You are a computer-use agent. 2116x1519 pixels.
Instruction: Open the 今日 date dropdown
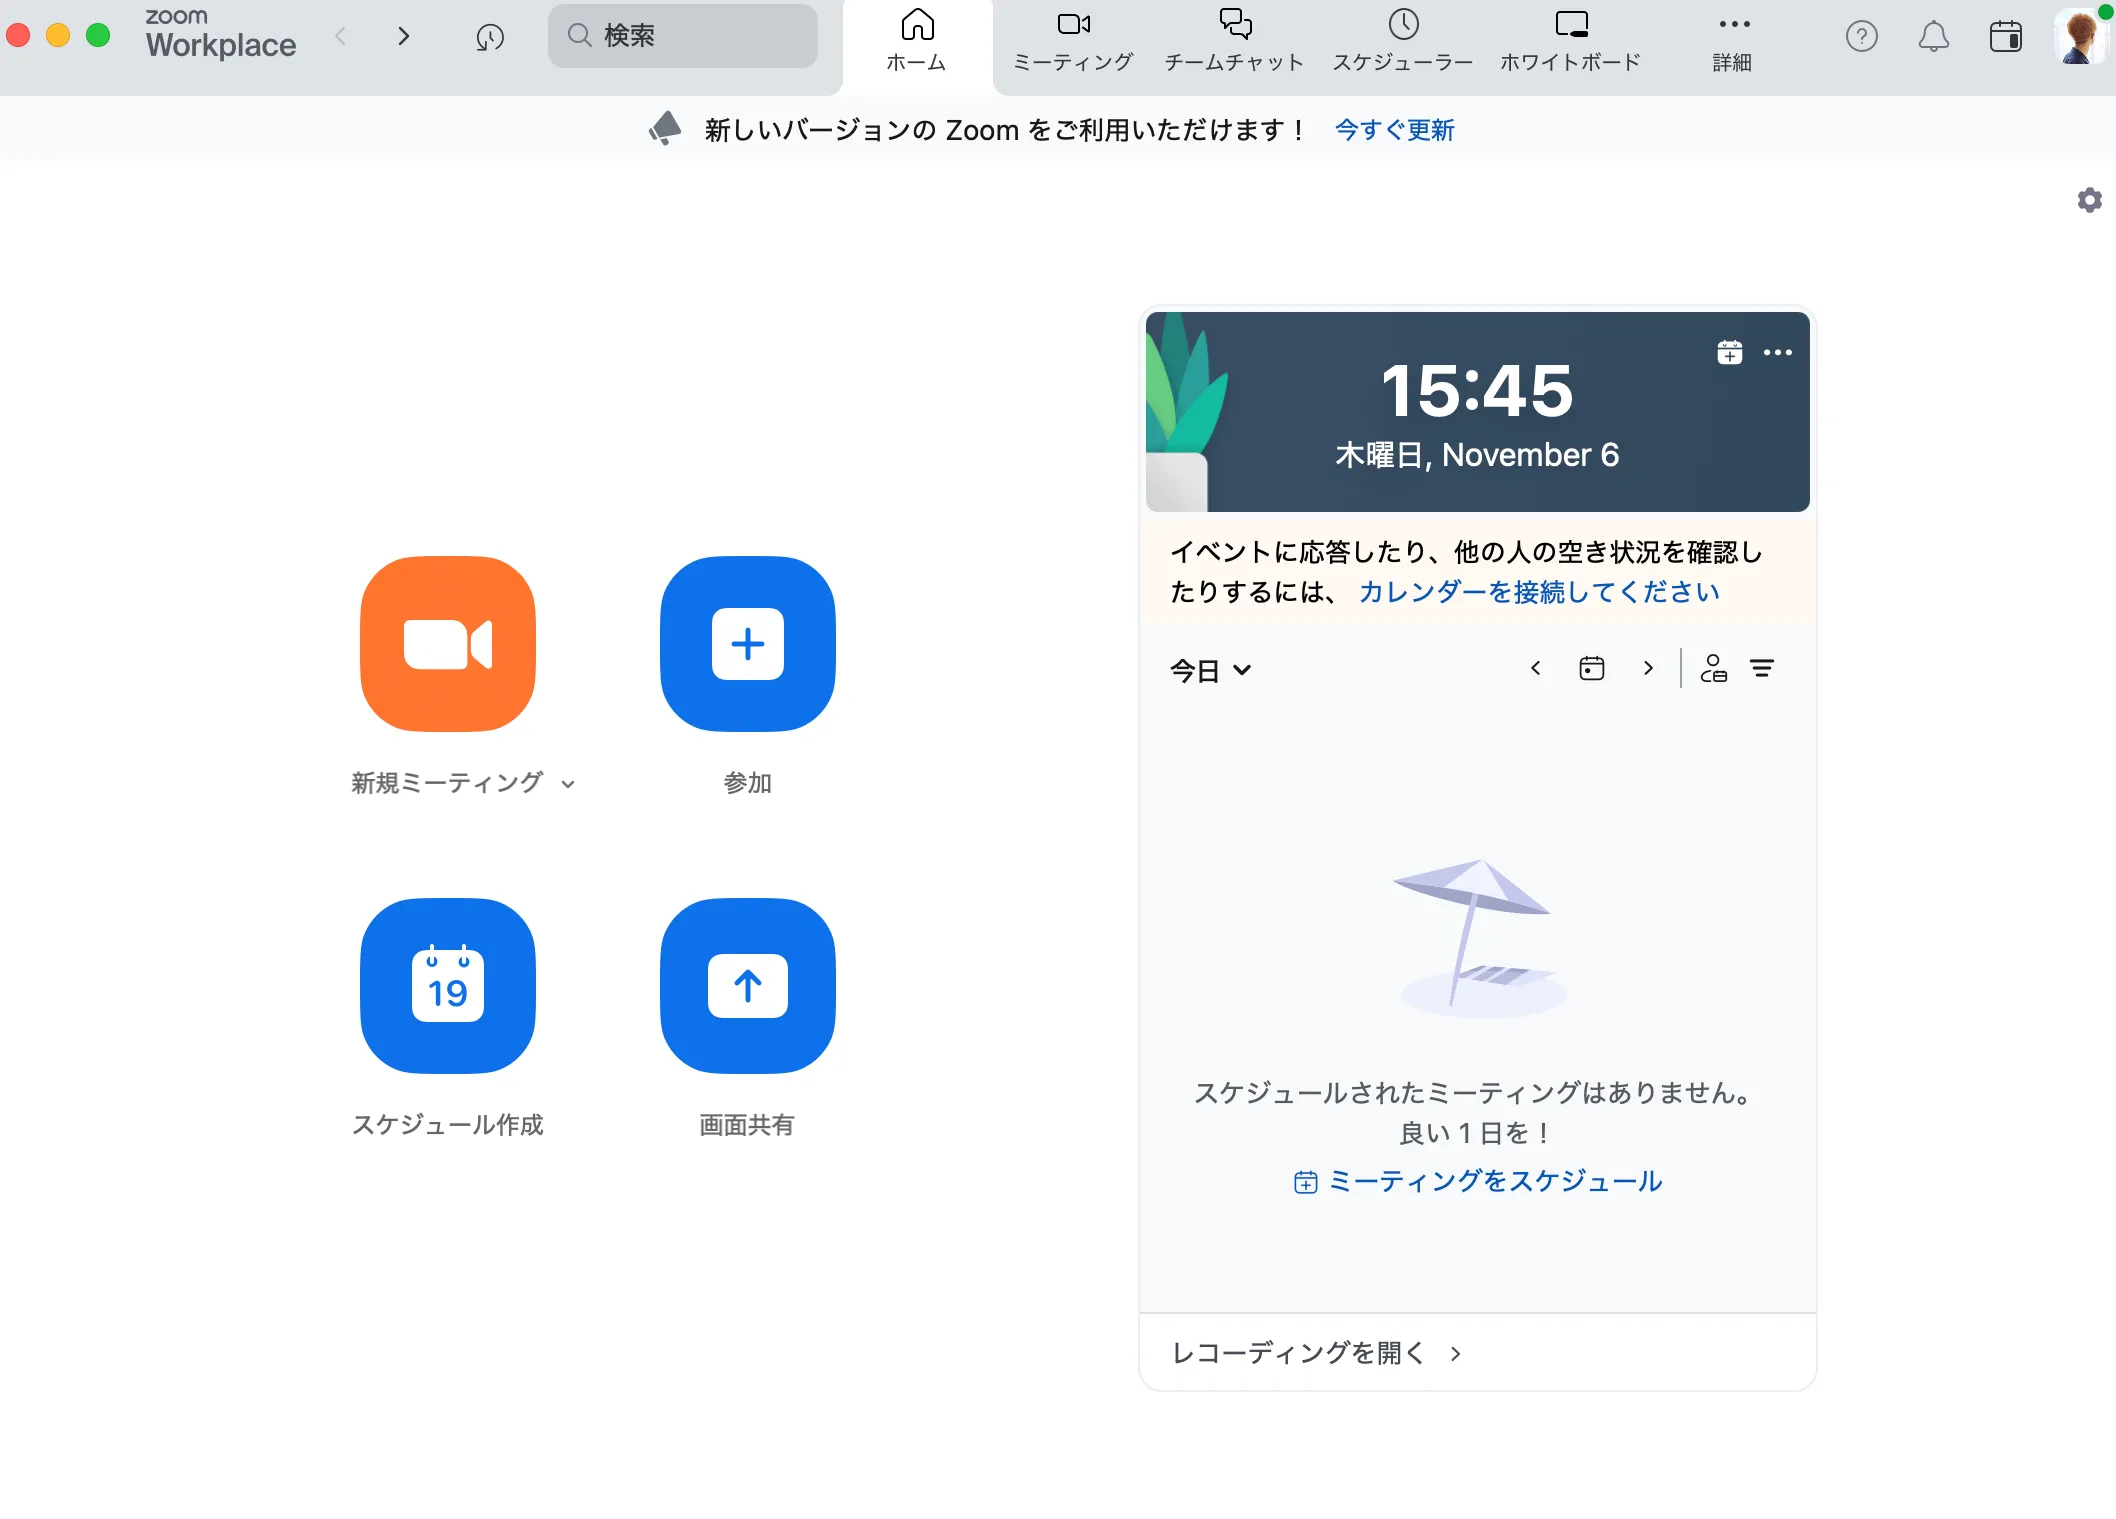[1211, 670]
